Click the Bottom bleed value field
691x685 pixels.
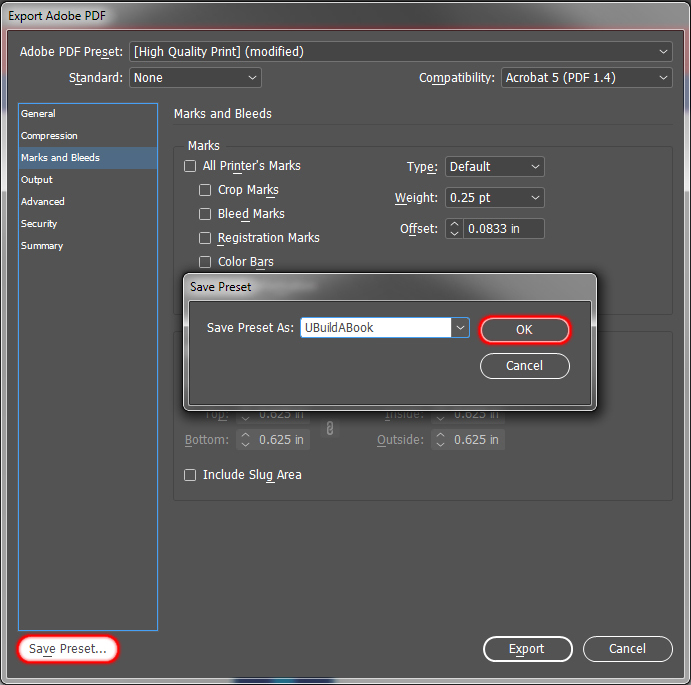pyautogui.click(x=282, y=440)
